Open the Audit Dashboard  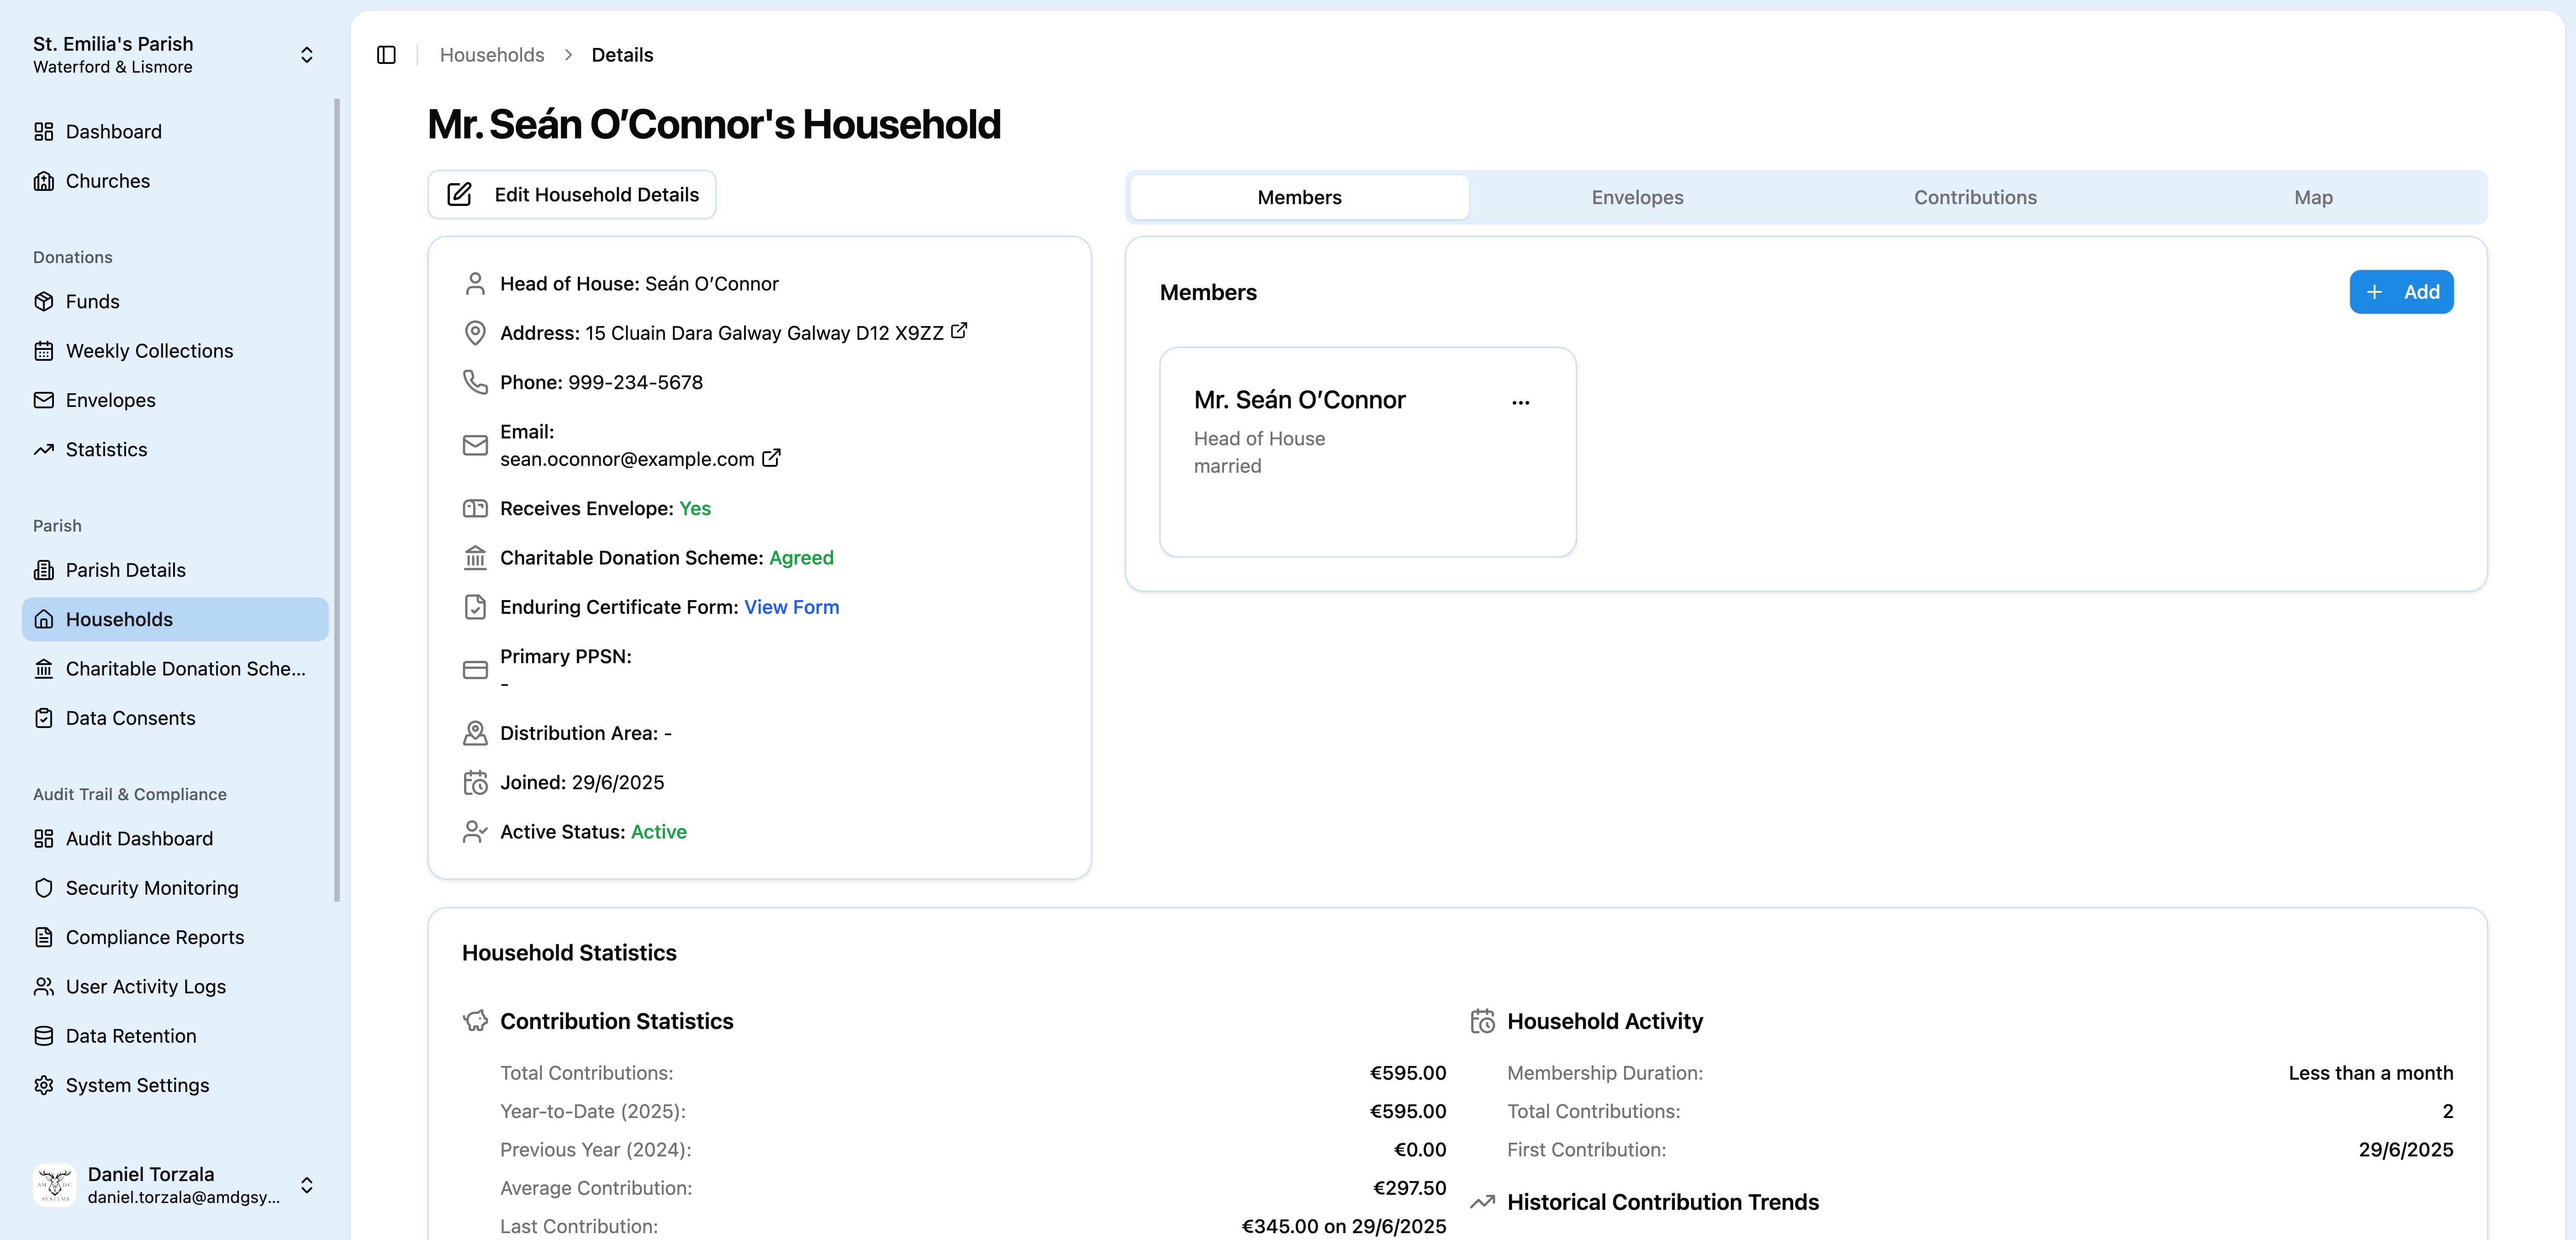[139, 838]
